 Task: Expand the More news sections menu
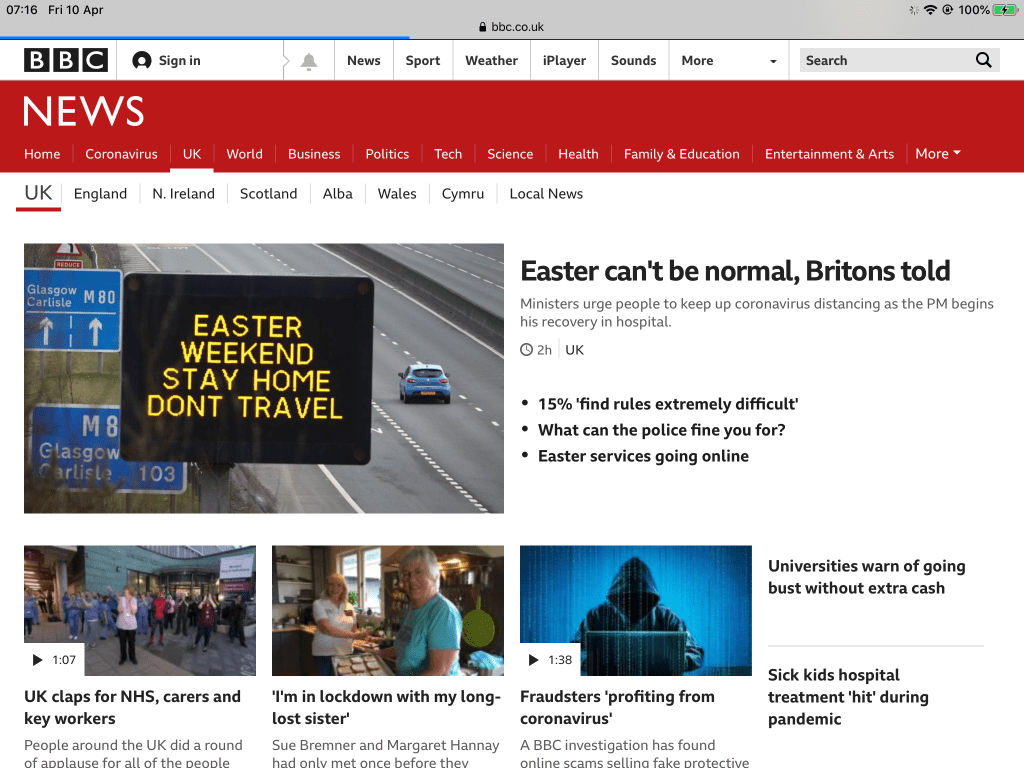(937, 154)
